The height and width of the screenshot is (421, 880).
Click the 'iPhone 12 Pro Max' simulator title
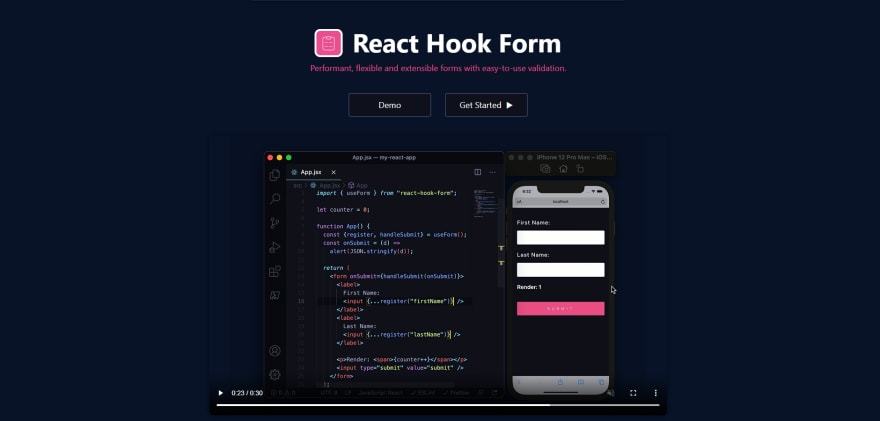click(x=575, y=157)
